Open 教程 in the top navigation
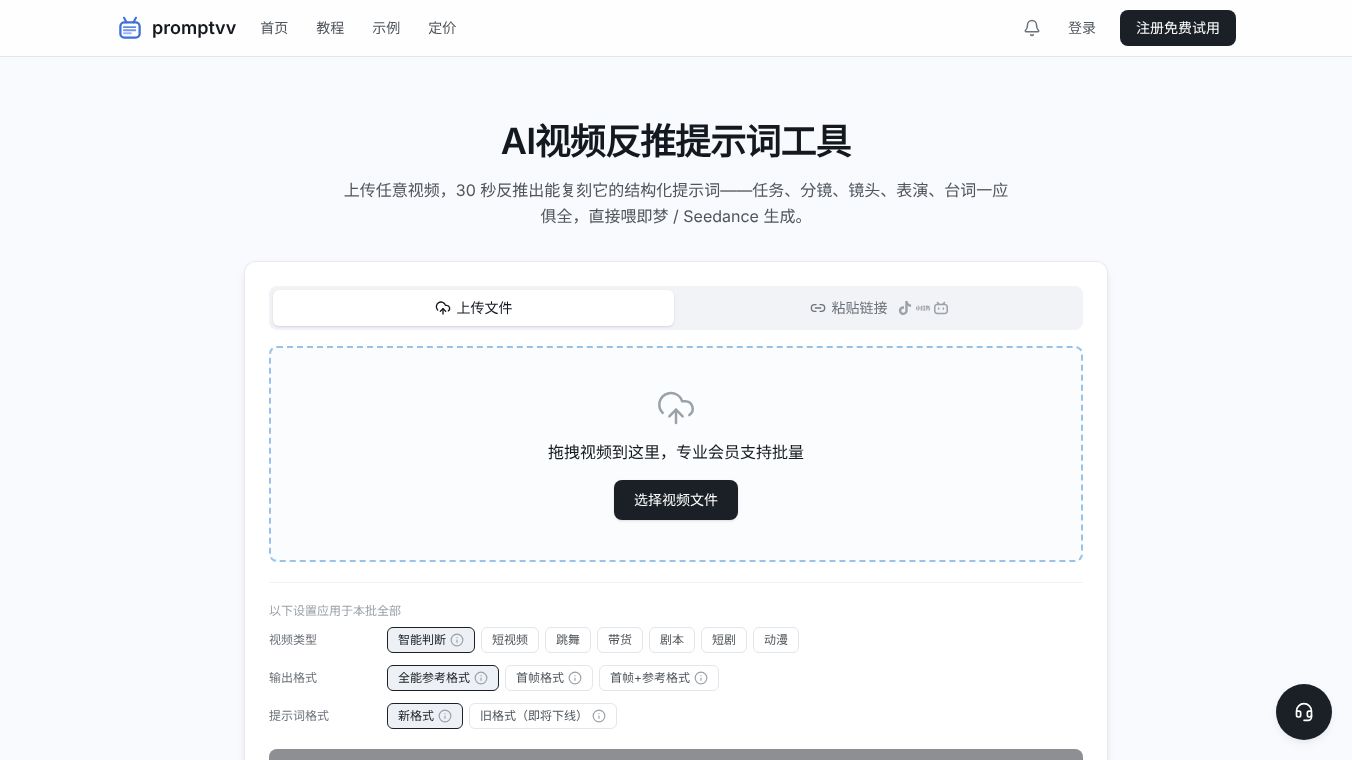The height and width of the screenshot is (760, 1352). click(x=330, y=28)
